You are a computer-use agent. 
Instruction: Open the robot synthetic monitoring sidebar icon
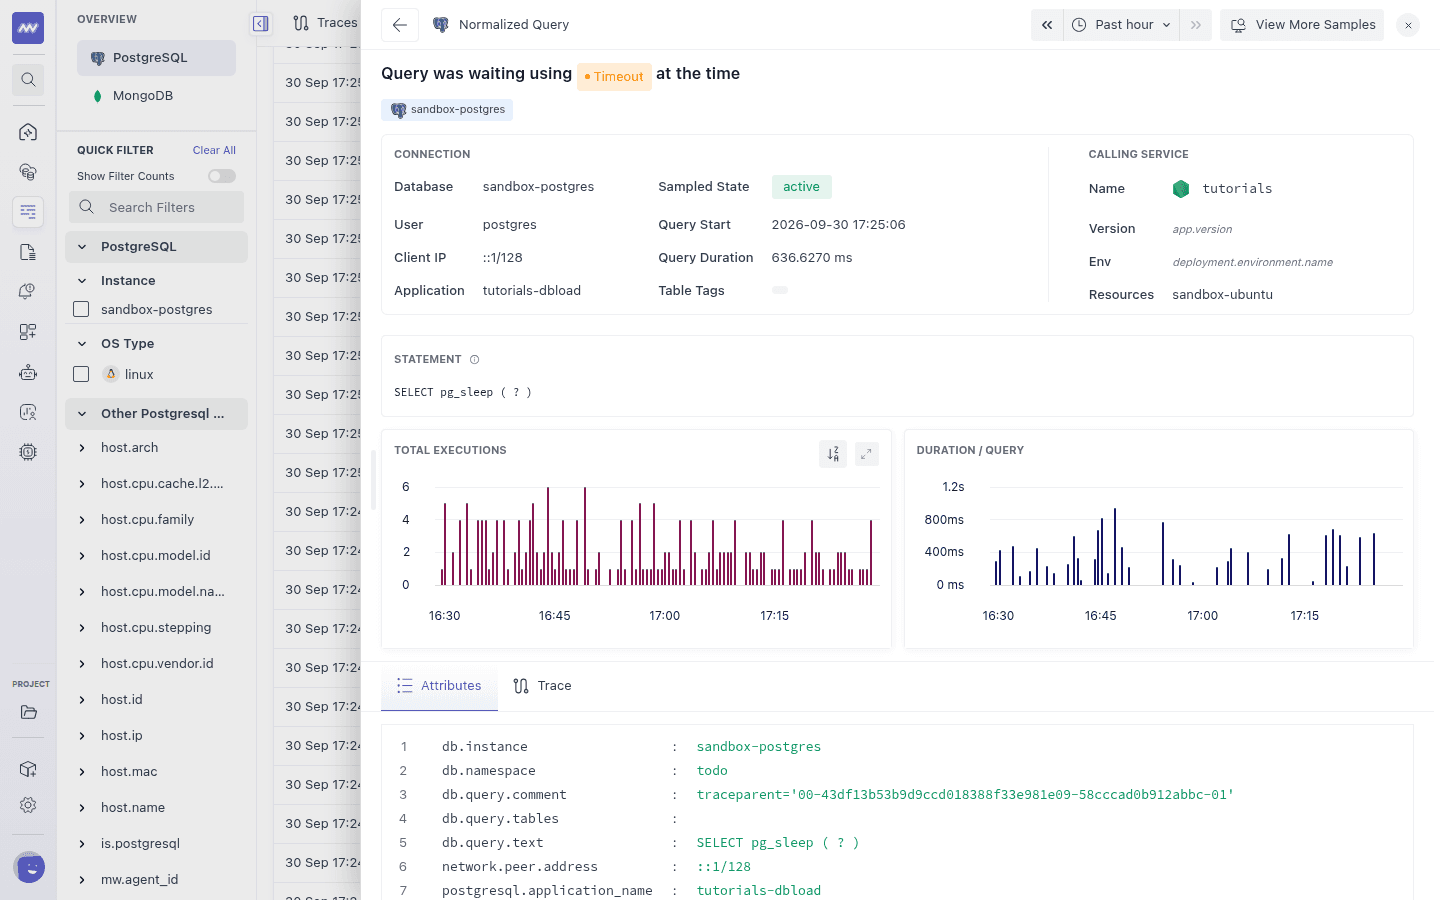(28, 372)
